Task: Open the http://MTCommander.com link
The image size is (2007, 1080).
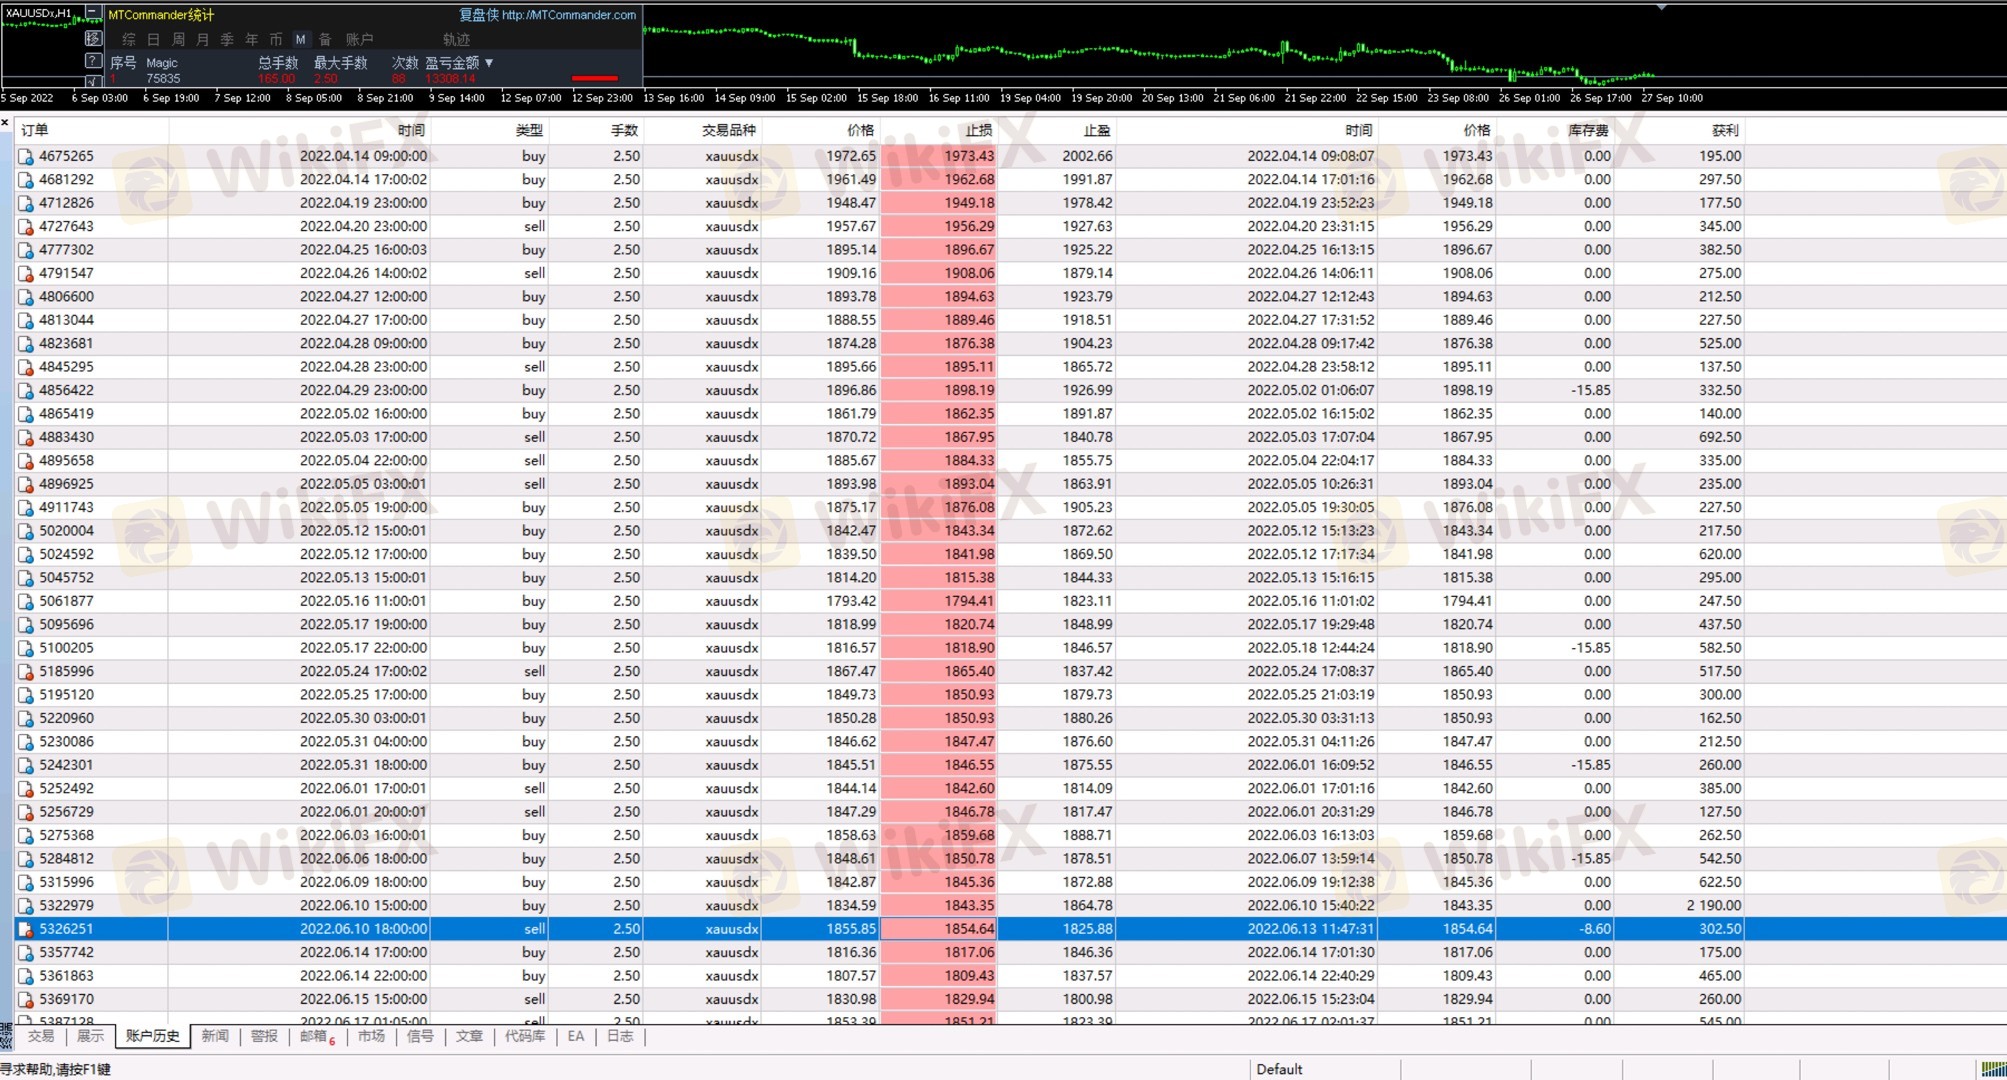Action: [568, 14]
